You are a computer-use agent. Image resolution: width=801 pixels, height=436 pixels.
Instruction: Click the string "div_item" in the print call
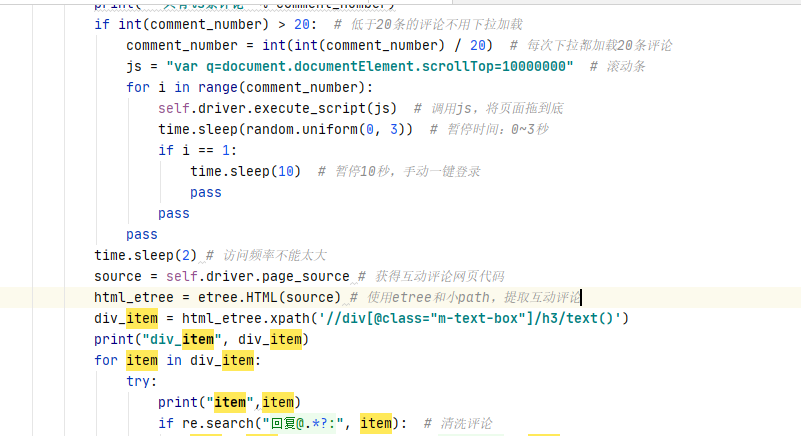[182, 339]
